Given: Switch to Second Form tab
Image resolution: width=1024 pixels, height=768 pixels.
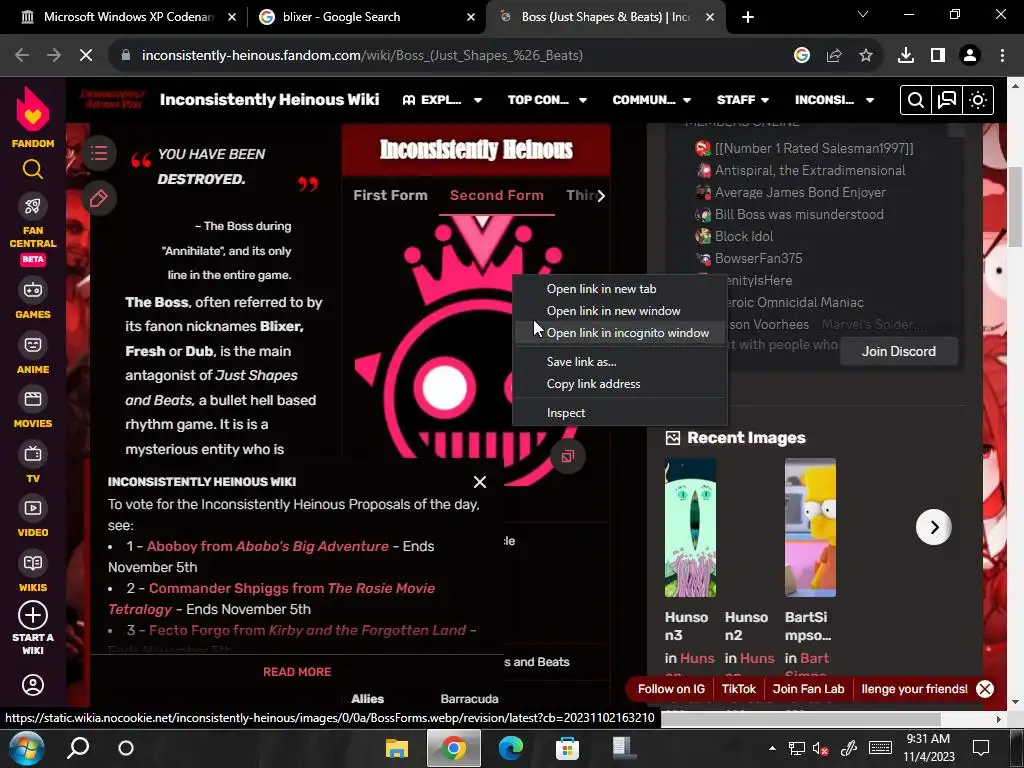Looking at the screenshot, I should pos(496,195).
